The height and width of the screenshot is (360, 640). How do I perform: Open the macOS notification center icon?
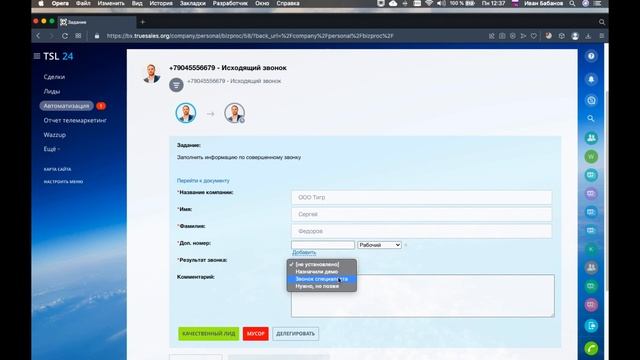point(598,3)
